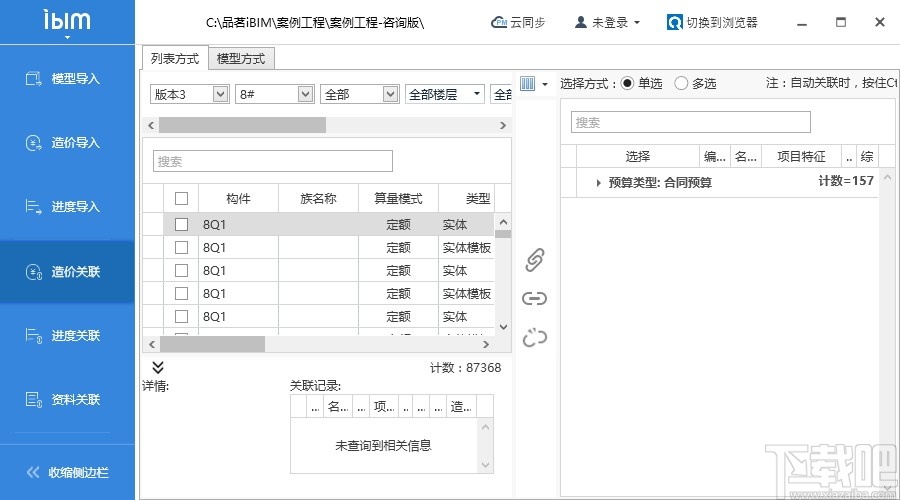Screen dimensions: 900x500
Task: Click the 关联记录 table scroll down arrow
Action: click(x=486, y=466)
